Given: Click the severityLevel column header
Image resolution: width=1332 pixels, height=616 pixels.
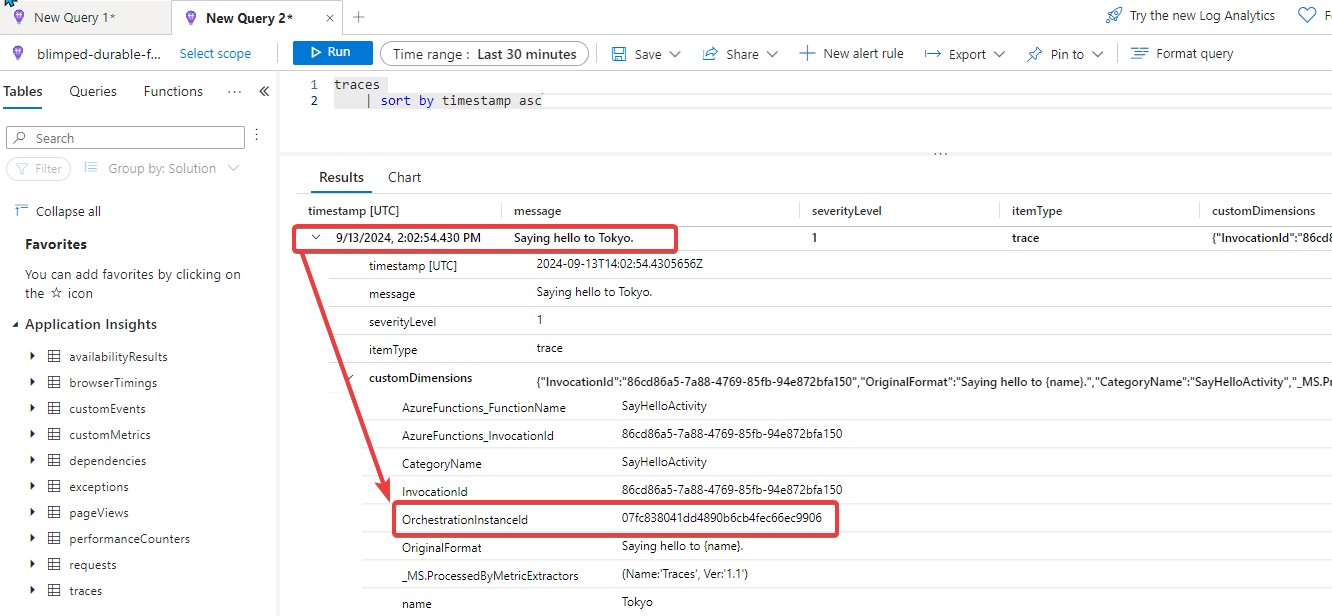Looking at the screenshot, I should pos(846,211).
